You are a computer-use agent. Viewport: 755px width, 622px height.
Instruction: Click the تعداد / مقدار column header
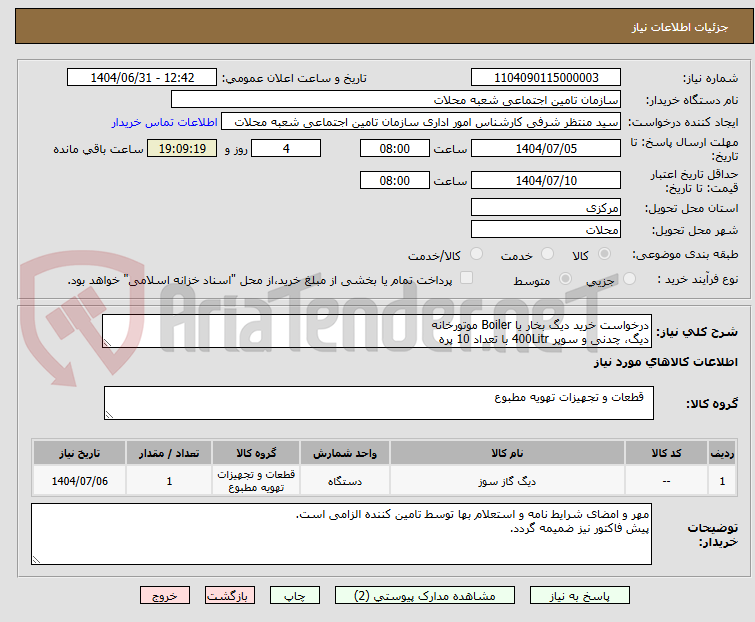(x=169, y=453)
